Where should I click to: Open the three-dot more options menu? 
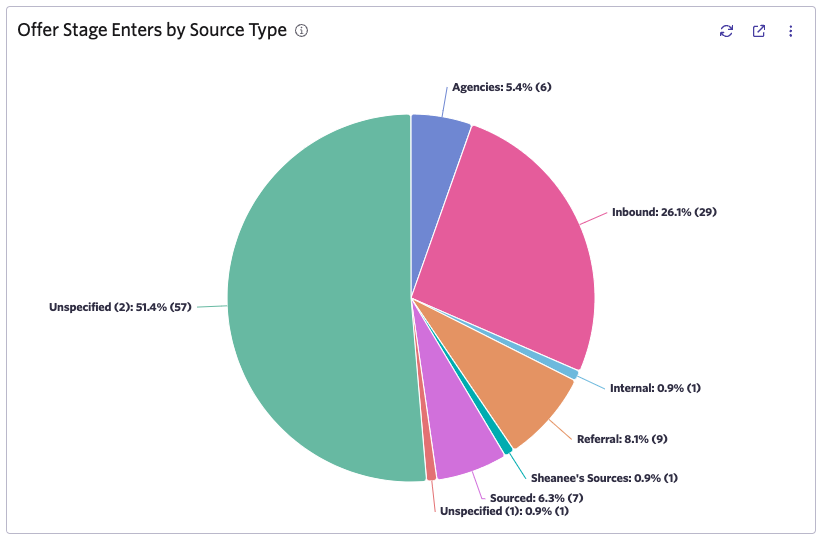790,31
